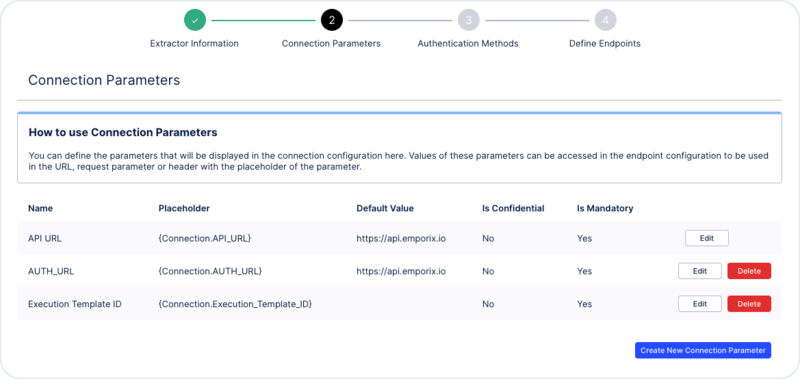Image resolution: width=800 pixels, height=379 pixels.
Task: Click Is Confidential value No in API URL row
Action: [488, 238]
